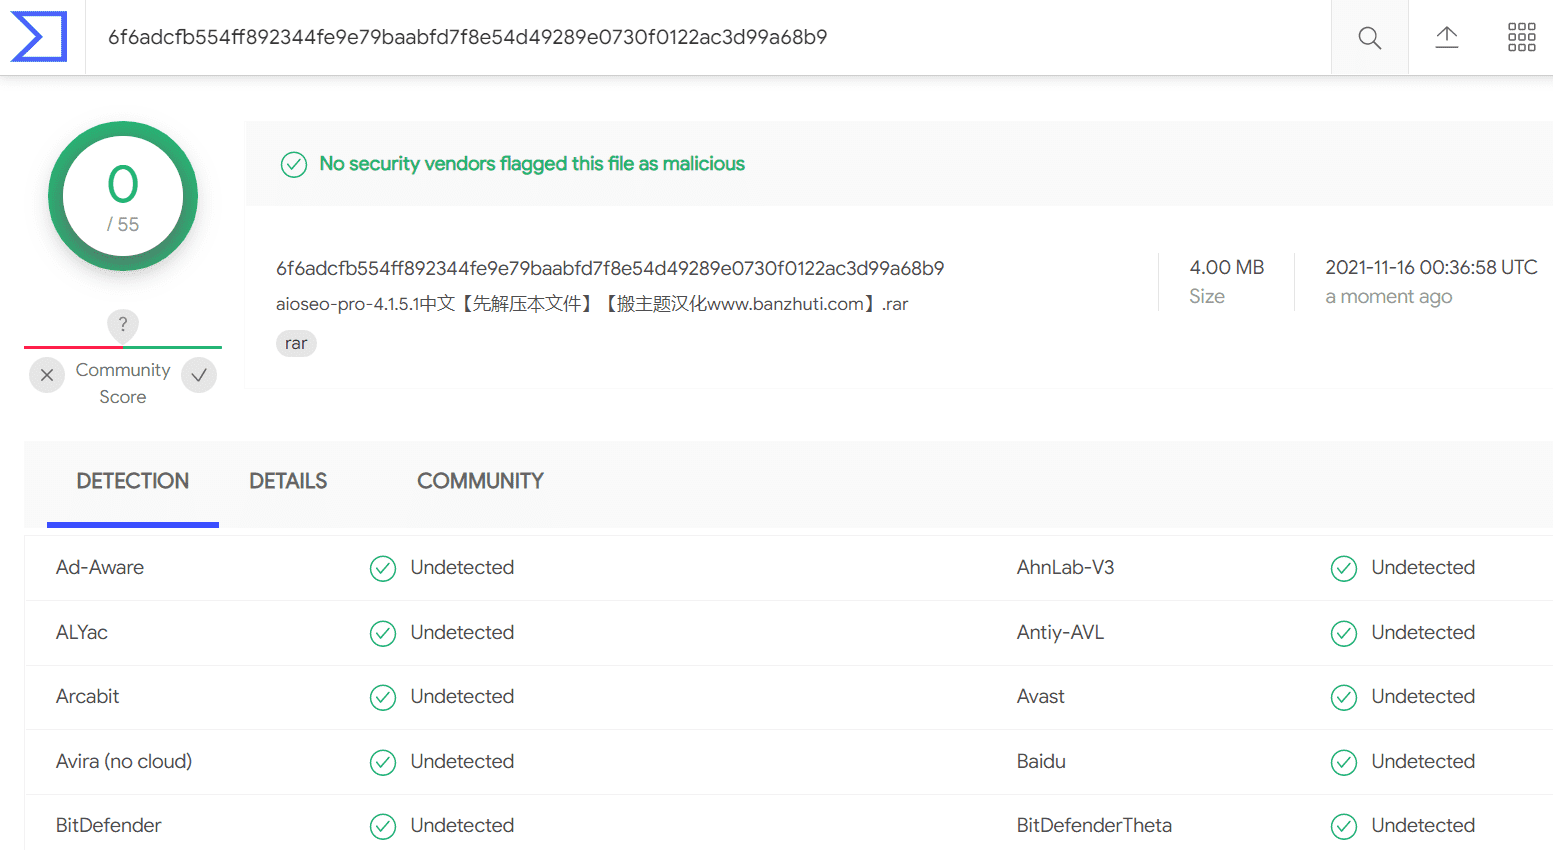Select the DETECTION tab
This screenshot has height=850, width=1553.
point(133,481)
